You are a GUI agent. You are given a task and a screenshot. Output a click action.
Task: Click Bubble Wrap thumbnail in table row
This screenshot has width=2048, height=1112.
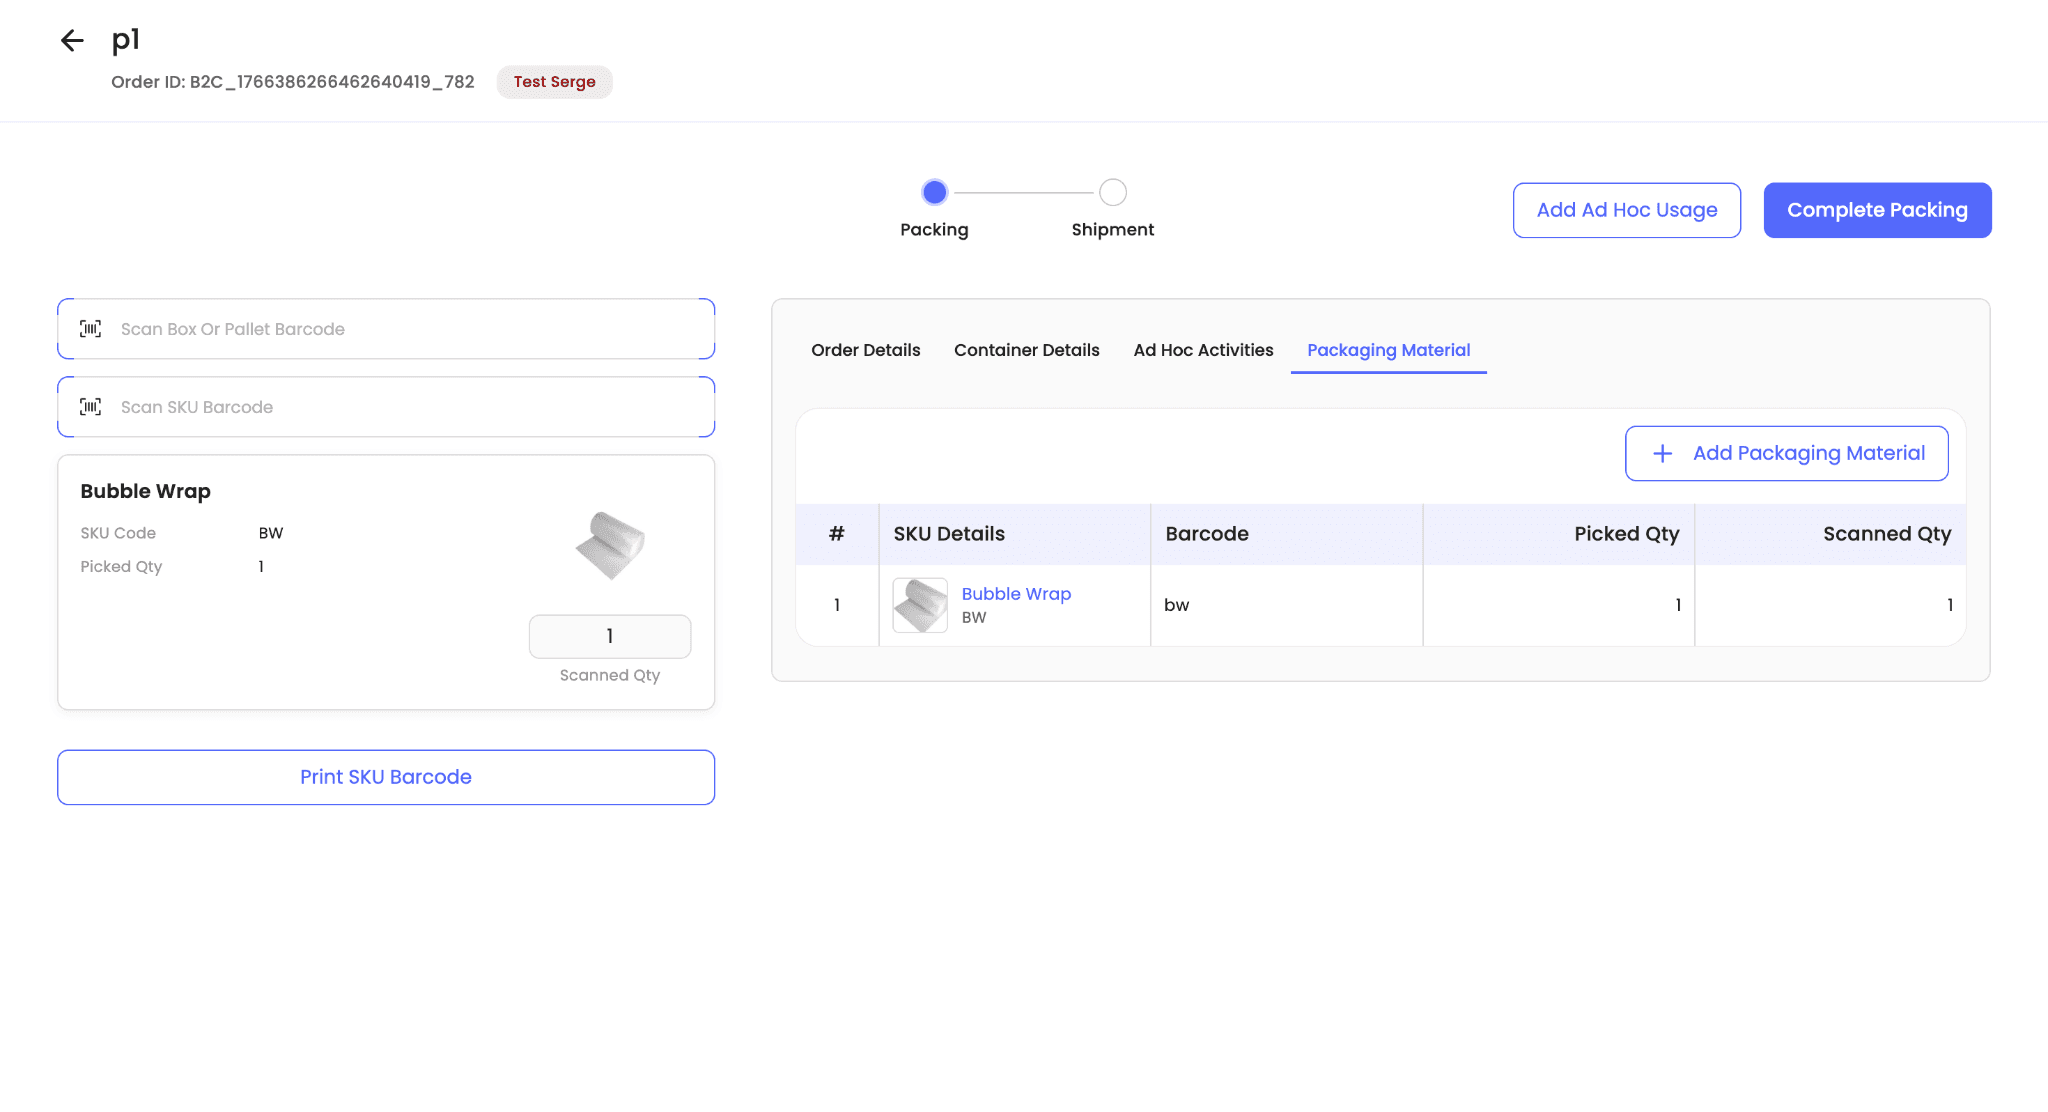pos(919,605)
